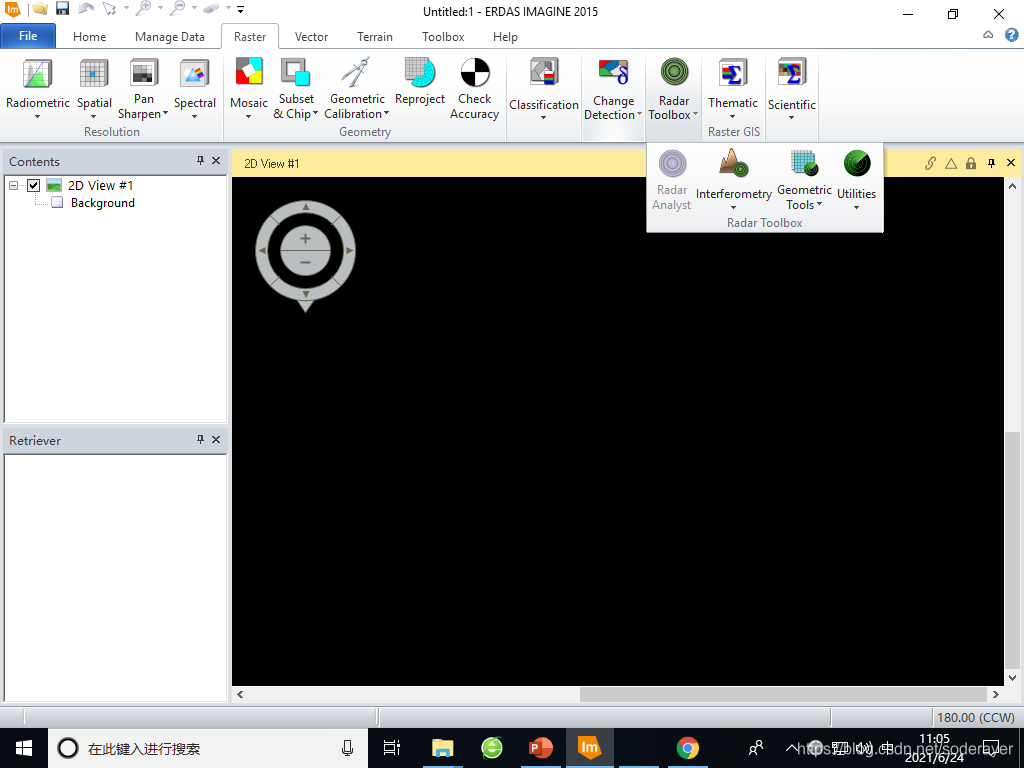Click the zoom in magnifier
Image resolution: width=1024 pixels, height=768 pixels.
click(x=143, y=9)
